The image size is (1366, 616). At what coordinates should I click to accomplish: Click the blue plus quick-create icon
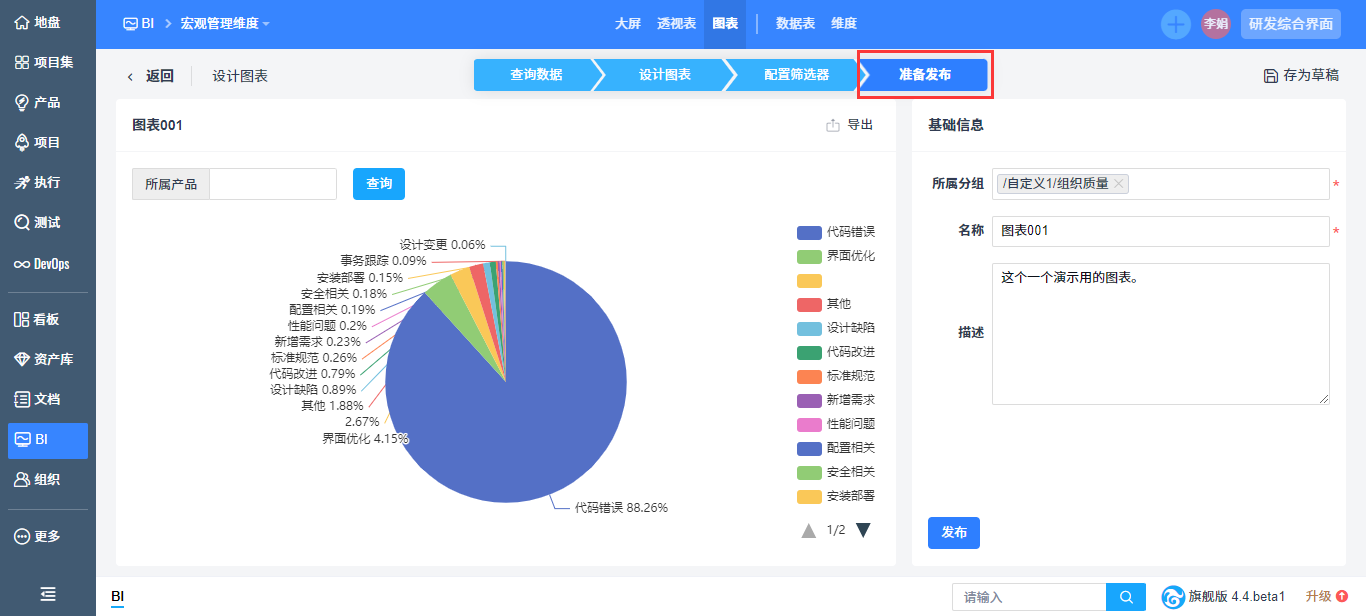[1175, 24]
